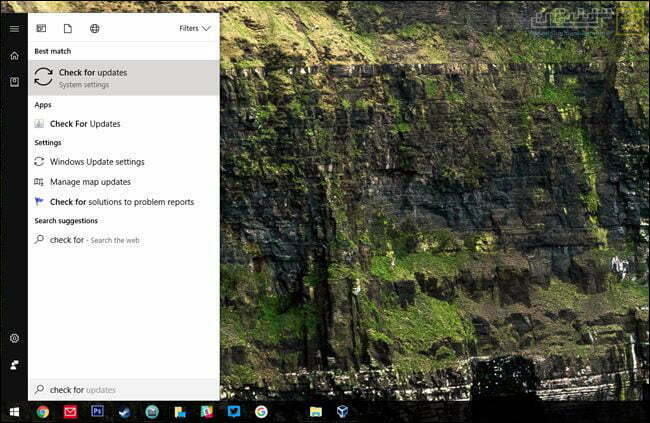Click the search box with 'check for updates'
Viewport: 650px width, 423px height.
[124, 389]
